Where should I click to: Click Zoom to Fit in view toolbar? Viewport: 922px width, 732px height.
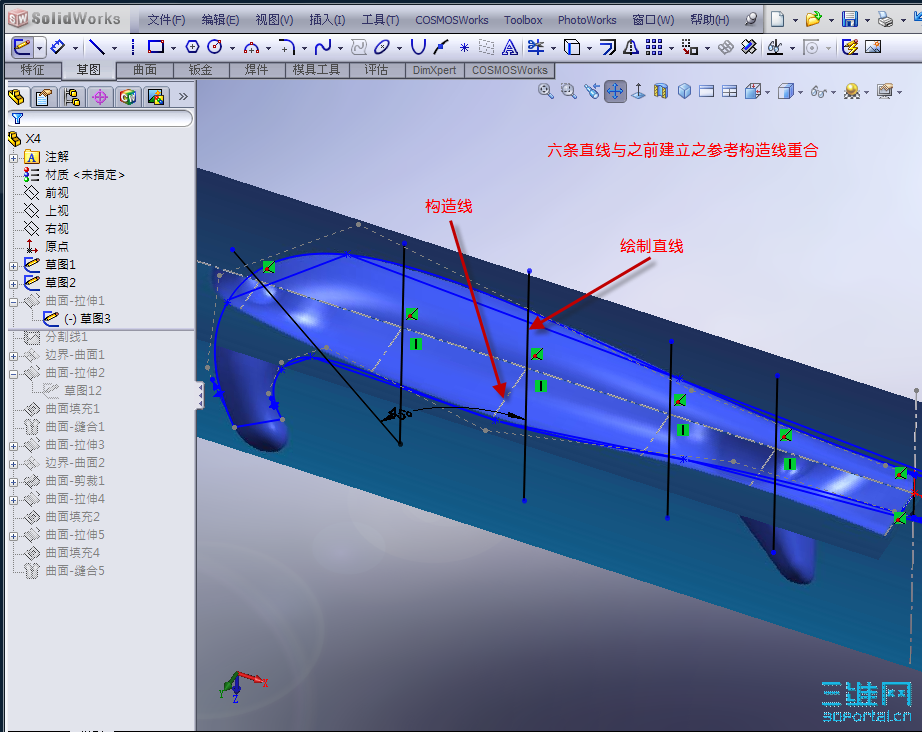point(546,91)
